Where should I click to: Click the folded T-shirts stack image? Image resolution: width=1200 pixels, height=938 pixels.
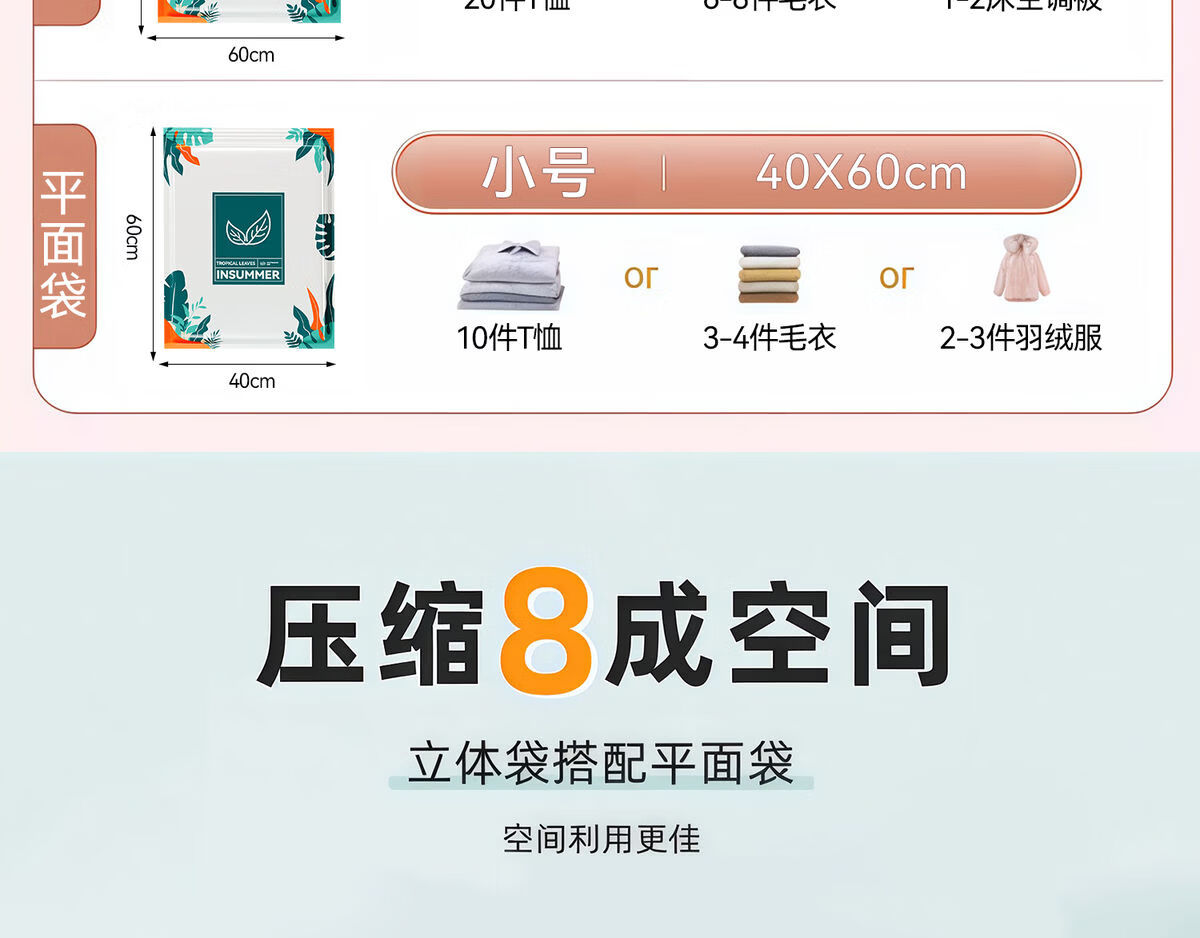tap(512, 275)
